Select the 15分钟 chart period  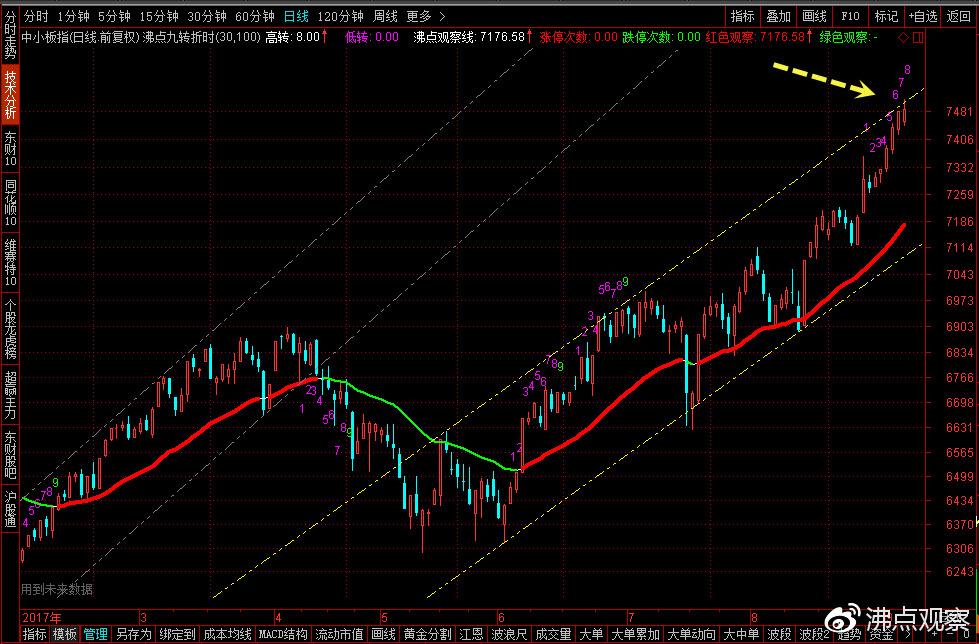pyautogui.click(x=159, y=16)
